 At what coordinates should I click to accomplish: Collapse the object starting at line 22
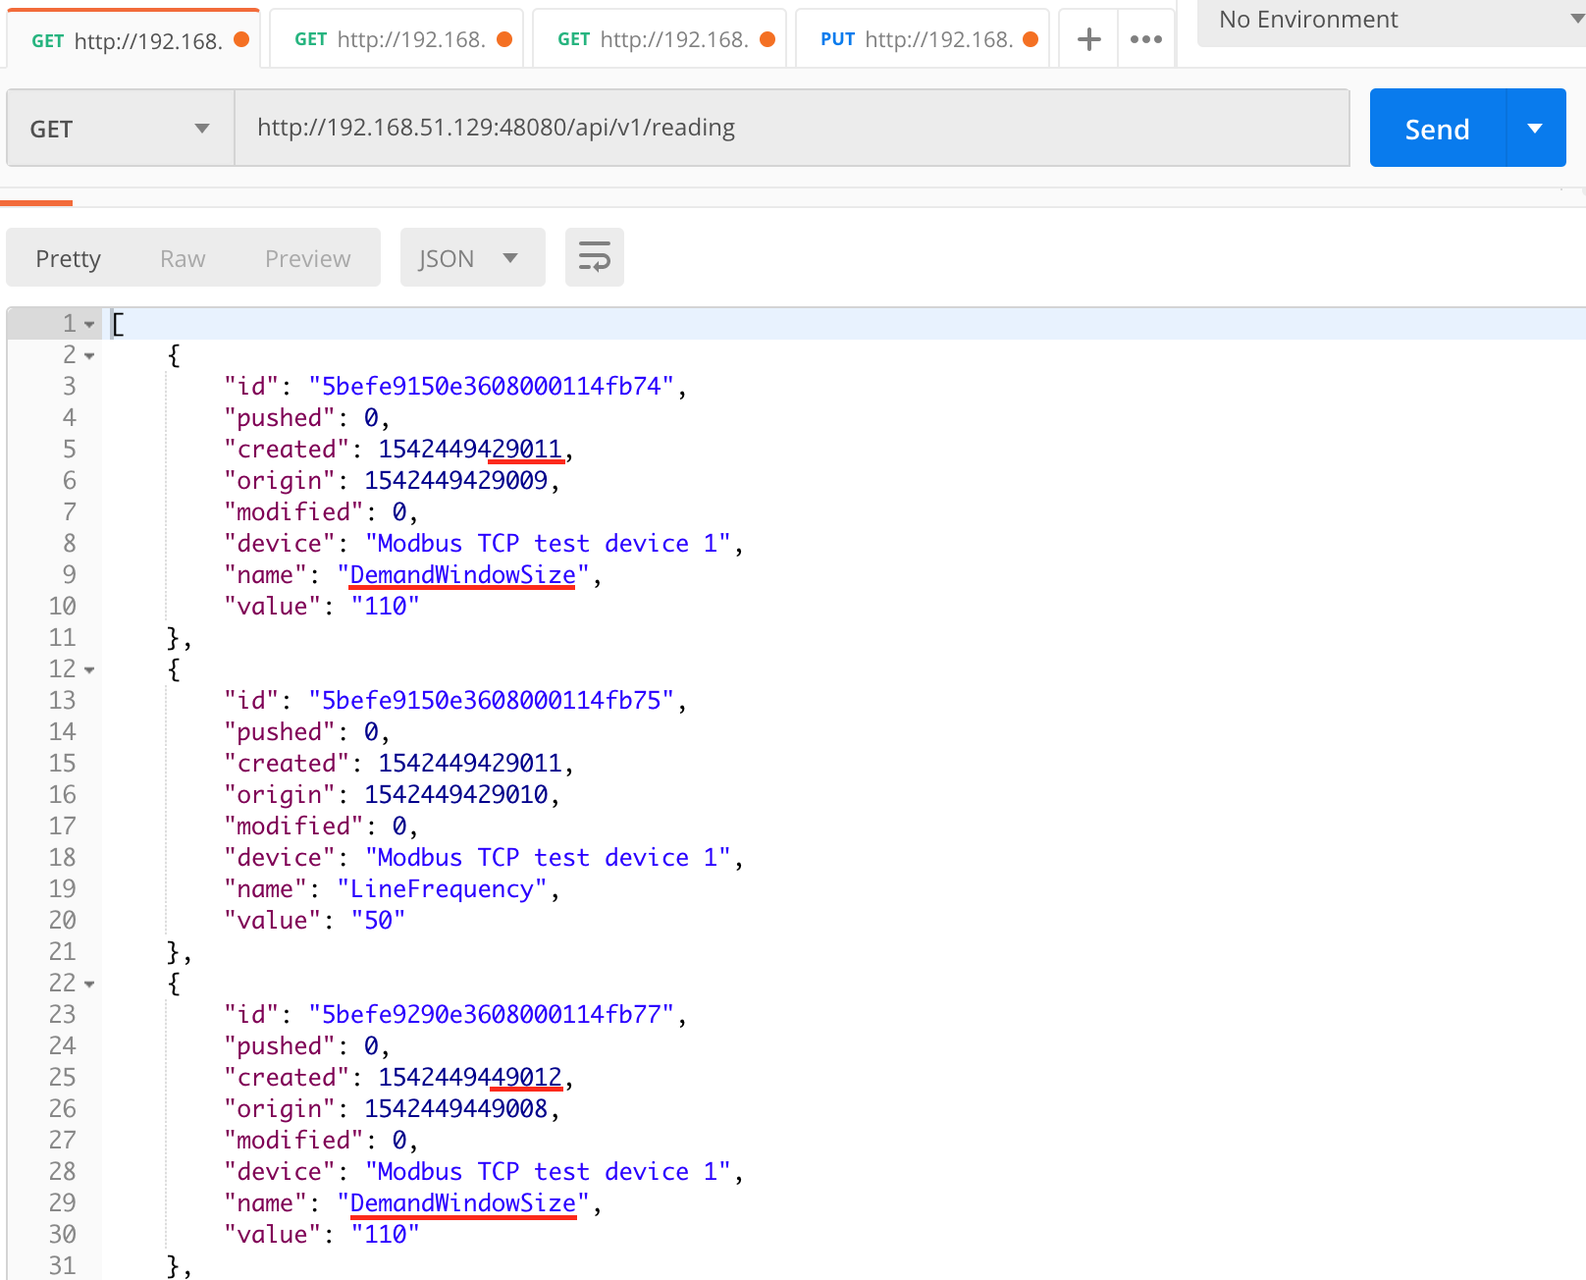[90, 985]
